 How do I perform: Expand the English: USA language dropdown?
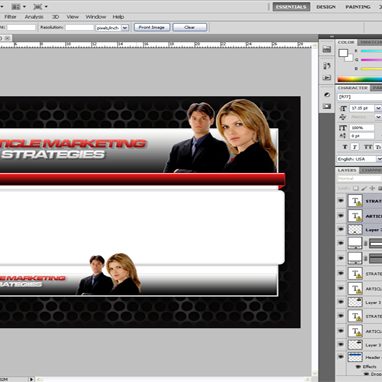[x=379, y=159]
